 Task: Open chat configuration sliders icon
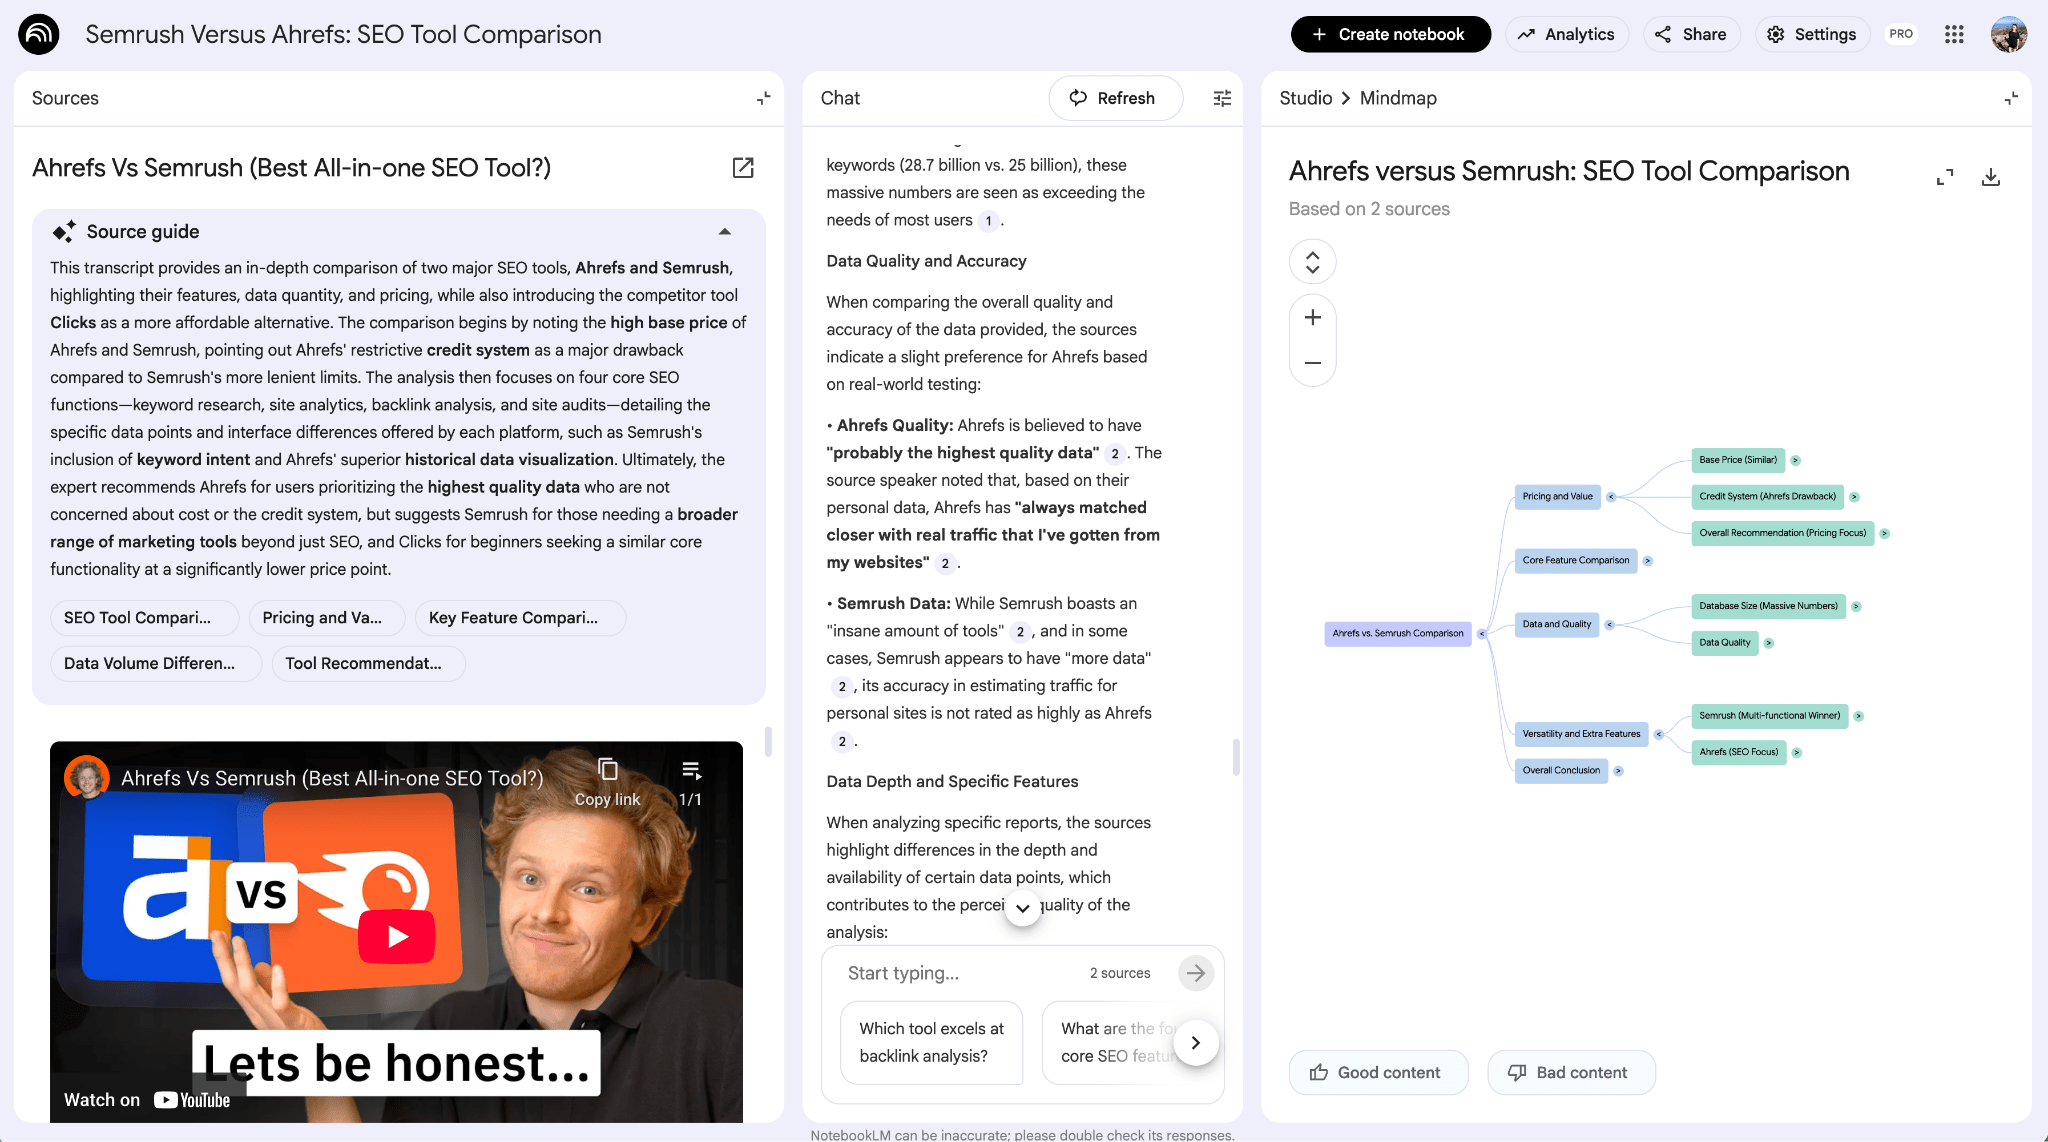click(1221, 98)
